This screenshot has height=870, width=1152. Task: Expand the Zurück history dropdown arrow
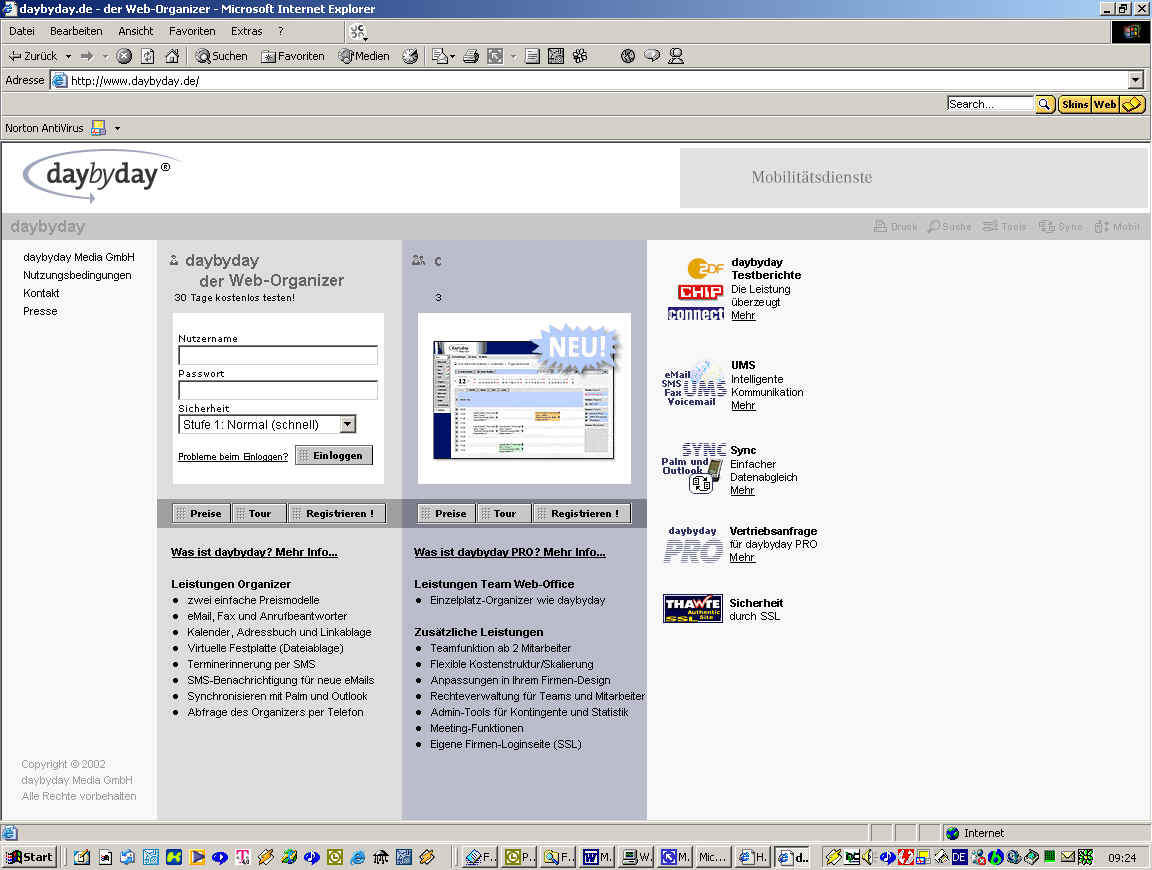[68, 56]
